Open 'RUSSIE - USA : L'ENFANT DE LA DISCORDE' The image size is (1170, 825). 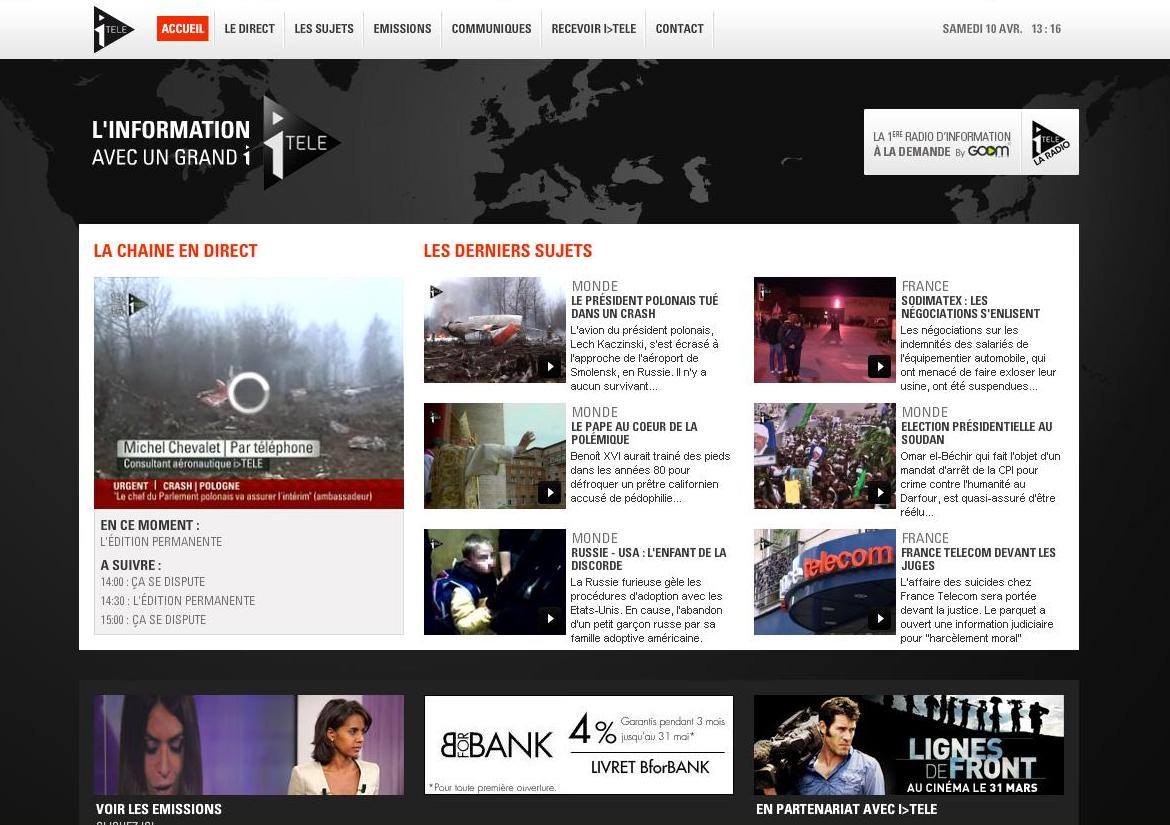(x=648, y=559)
